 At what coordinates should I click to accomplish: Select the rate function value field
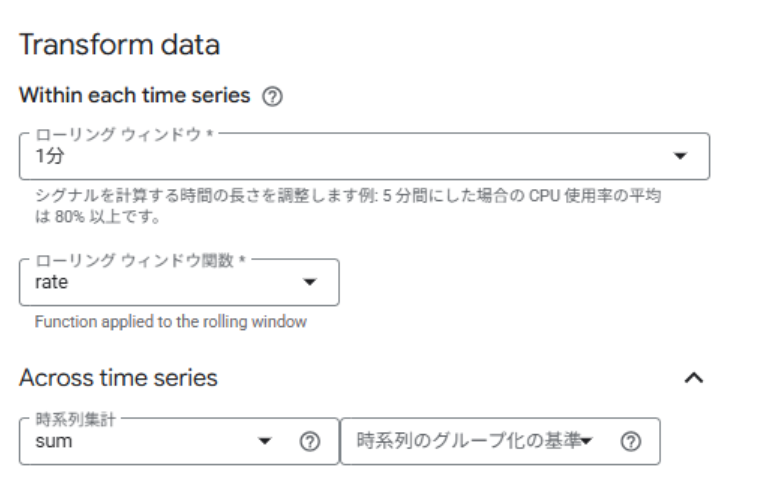pos(52,283)
